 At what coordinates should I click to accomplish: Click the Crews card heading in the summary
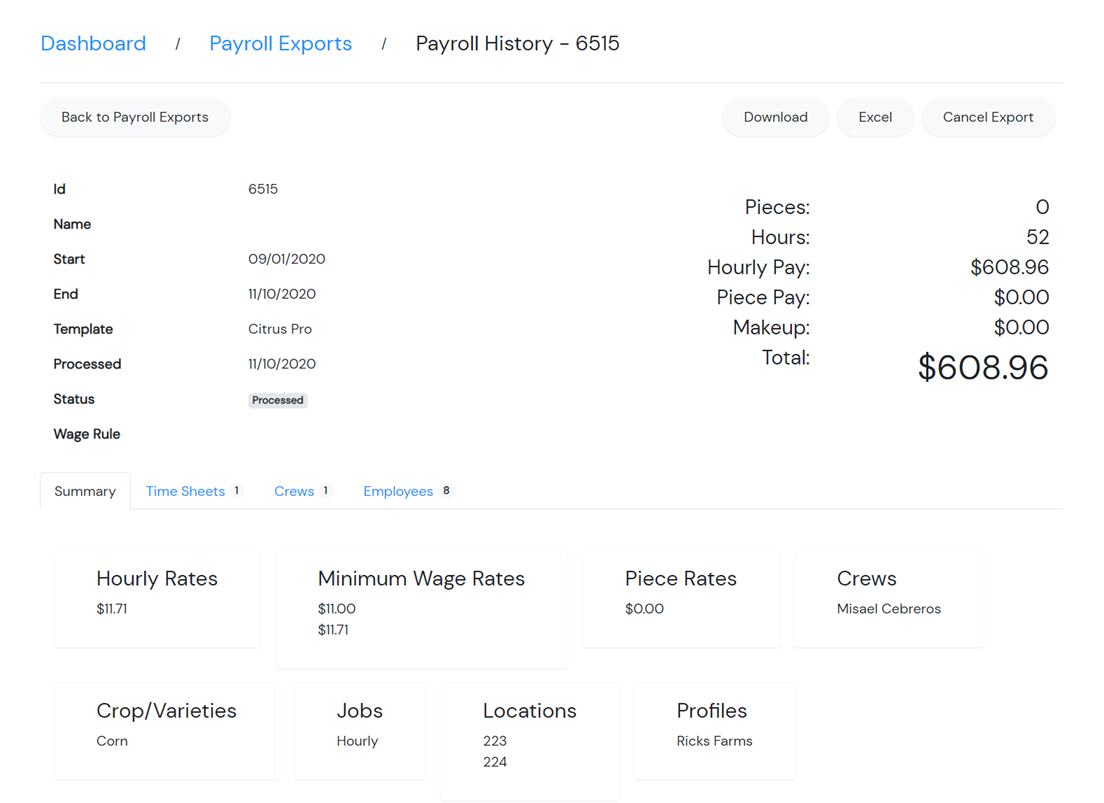coord(867,578)
